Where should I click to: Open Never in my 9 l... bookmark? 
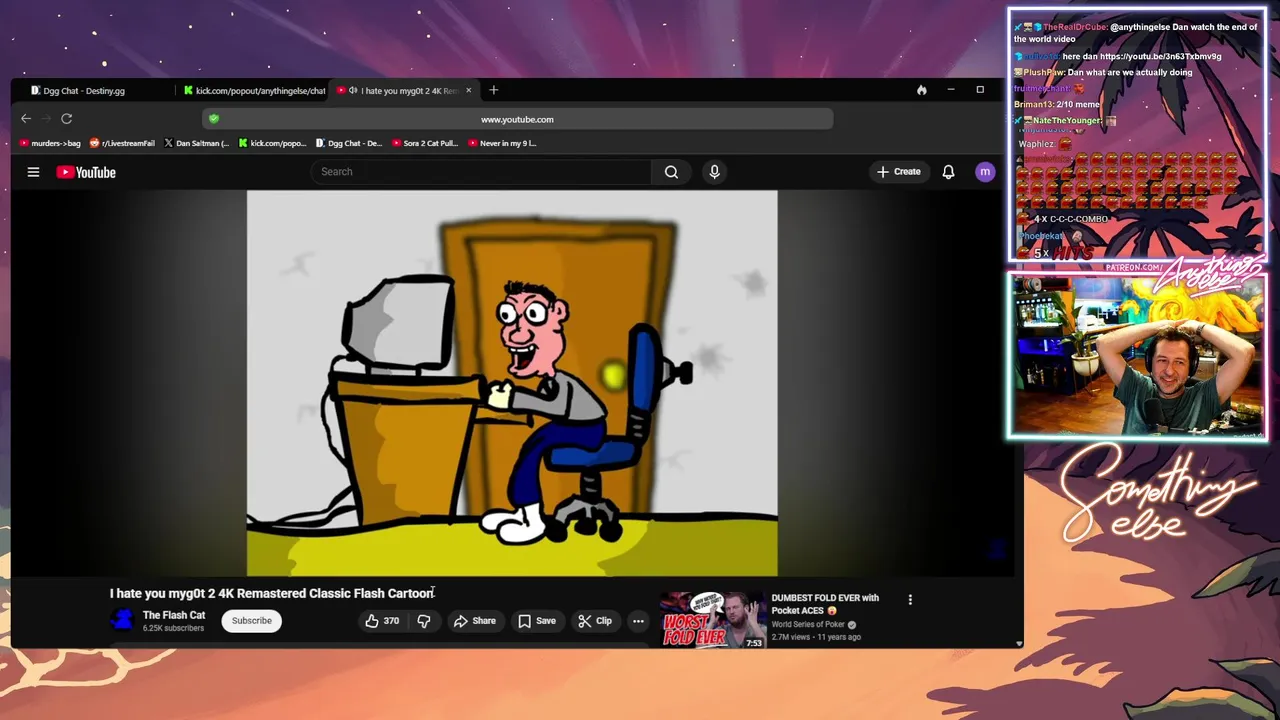point(501,143)
